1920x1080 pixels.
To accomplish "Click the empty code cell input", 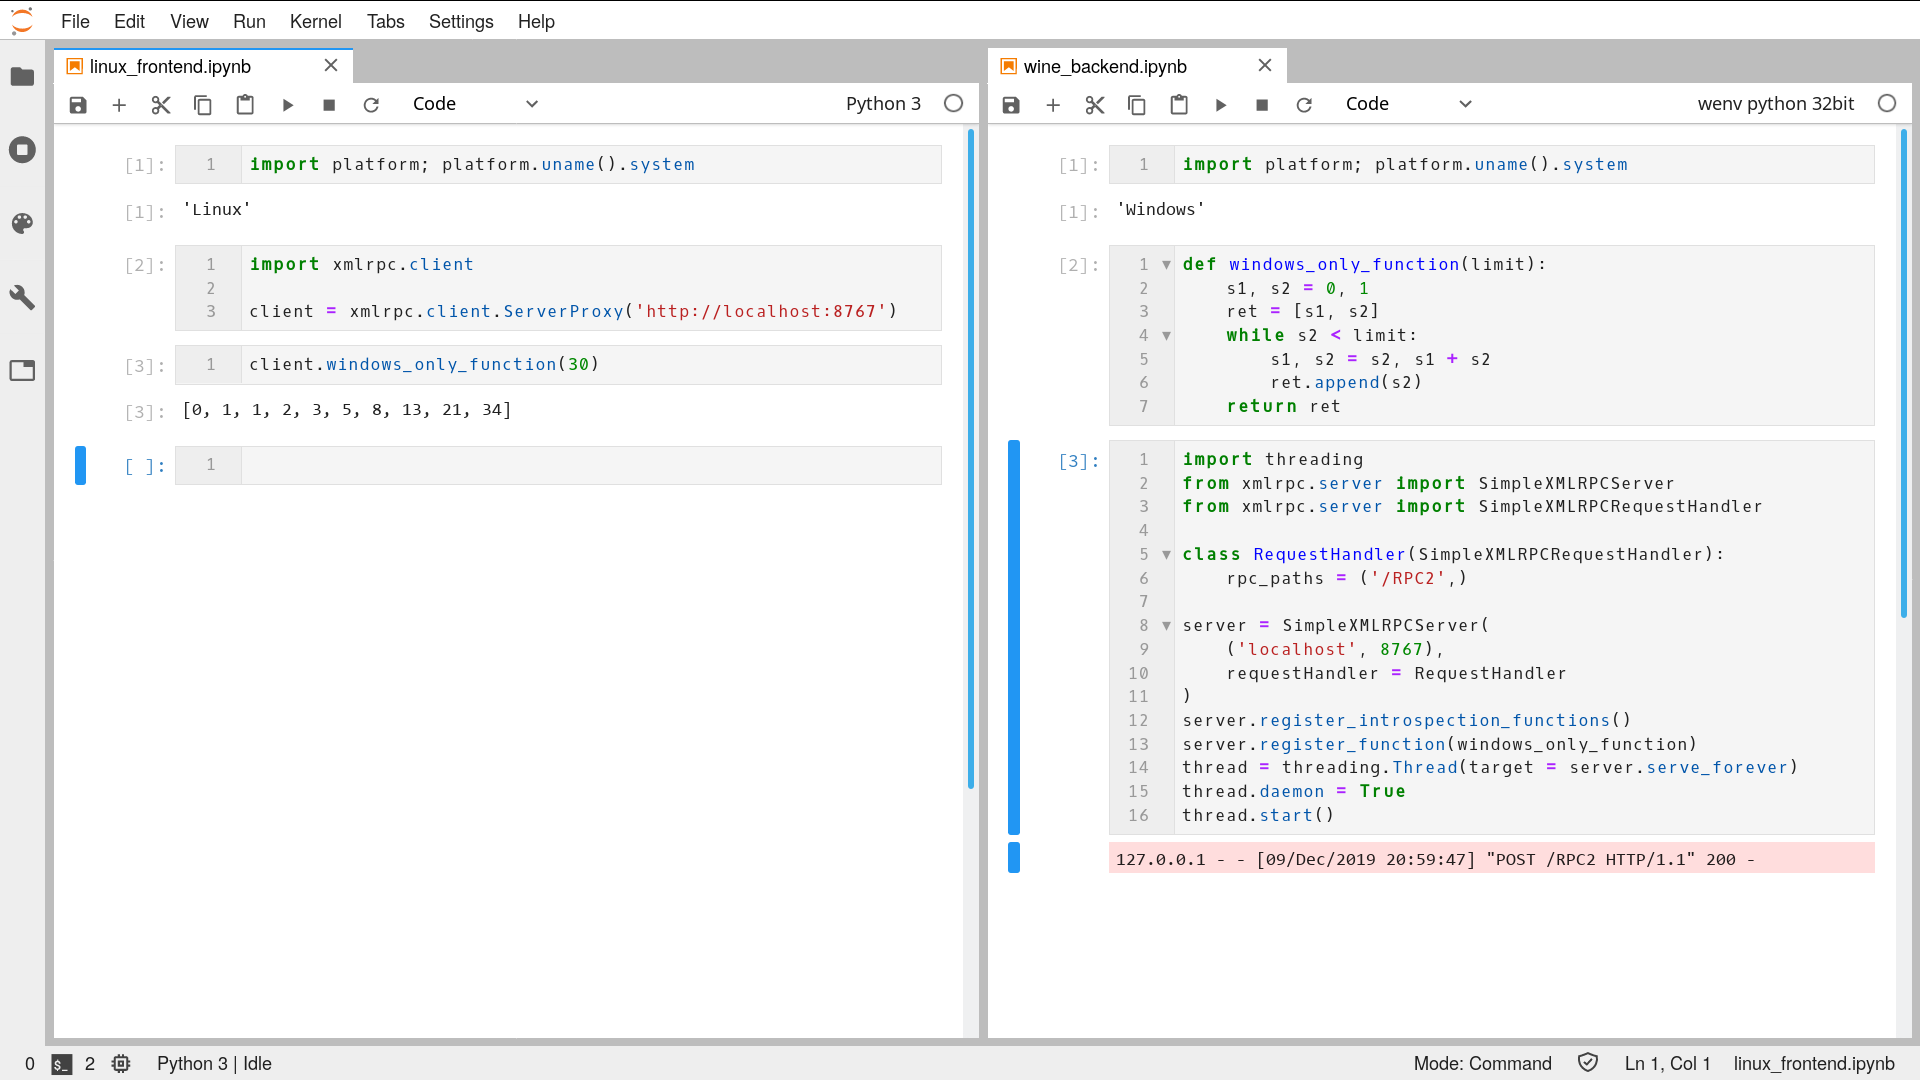I will (x=590, y=465).
